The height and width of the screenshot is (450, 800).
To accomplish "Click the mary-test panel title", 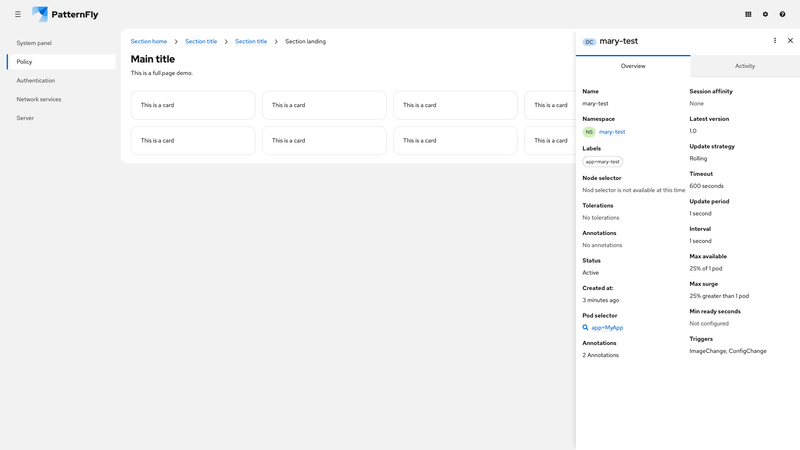I will (x=618, y=41).
